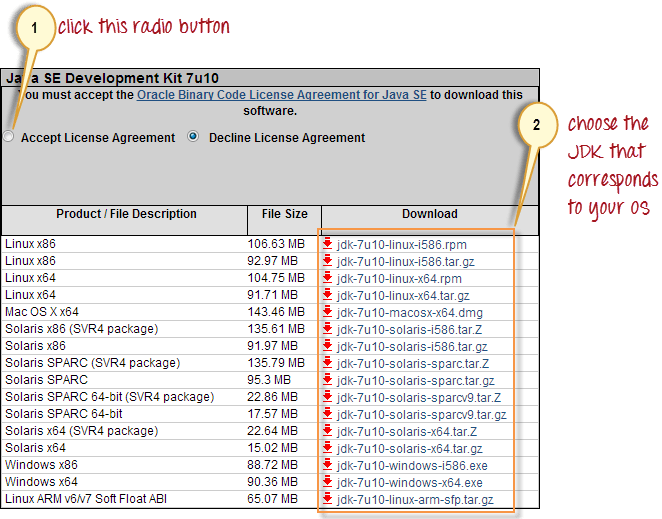Open Oracle Binary Code License Agreement link
662x519 pixels.
[x=282, y=95]
